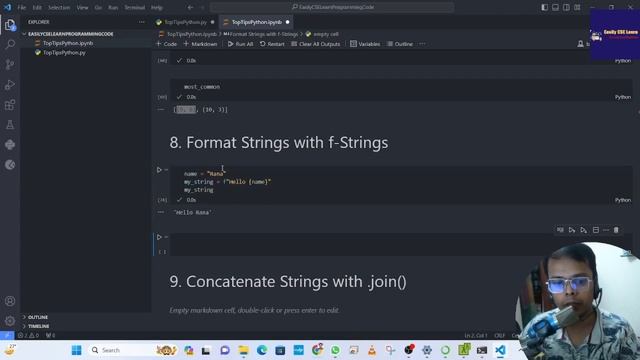Open Microsoft Edge from taskbar
This screenshot has width=640, height=360.
point(262,350)
